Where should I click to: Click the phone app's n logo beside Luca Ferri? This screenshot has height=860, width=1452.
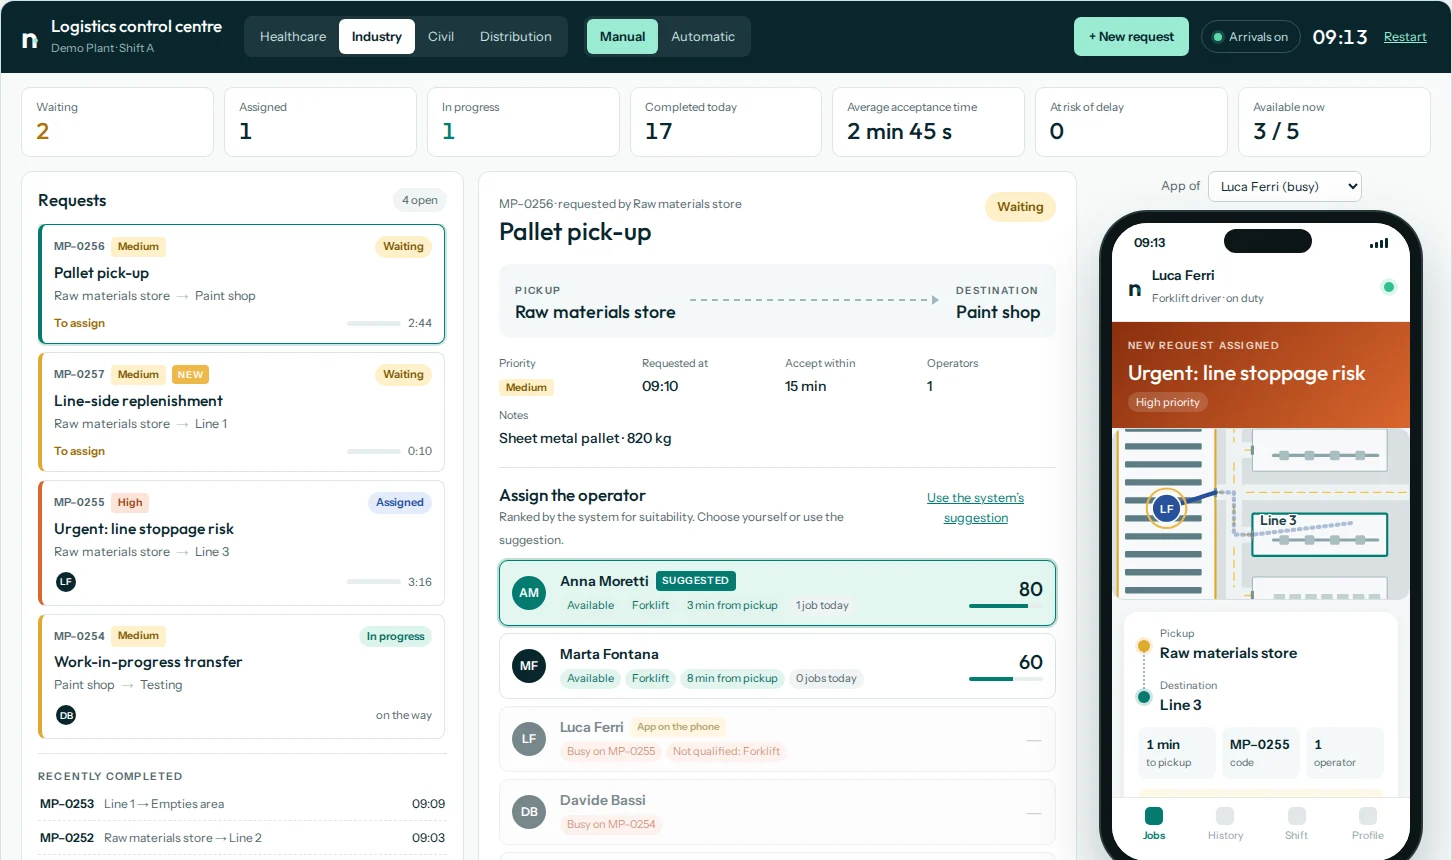click(x=1135, y=289)
